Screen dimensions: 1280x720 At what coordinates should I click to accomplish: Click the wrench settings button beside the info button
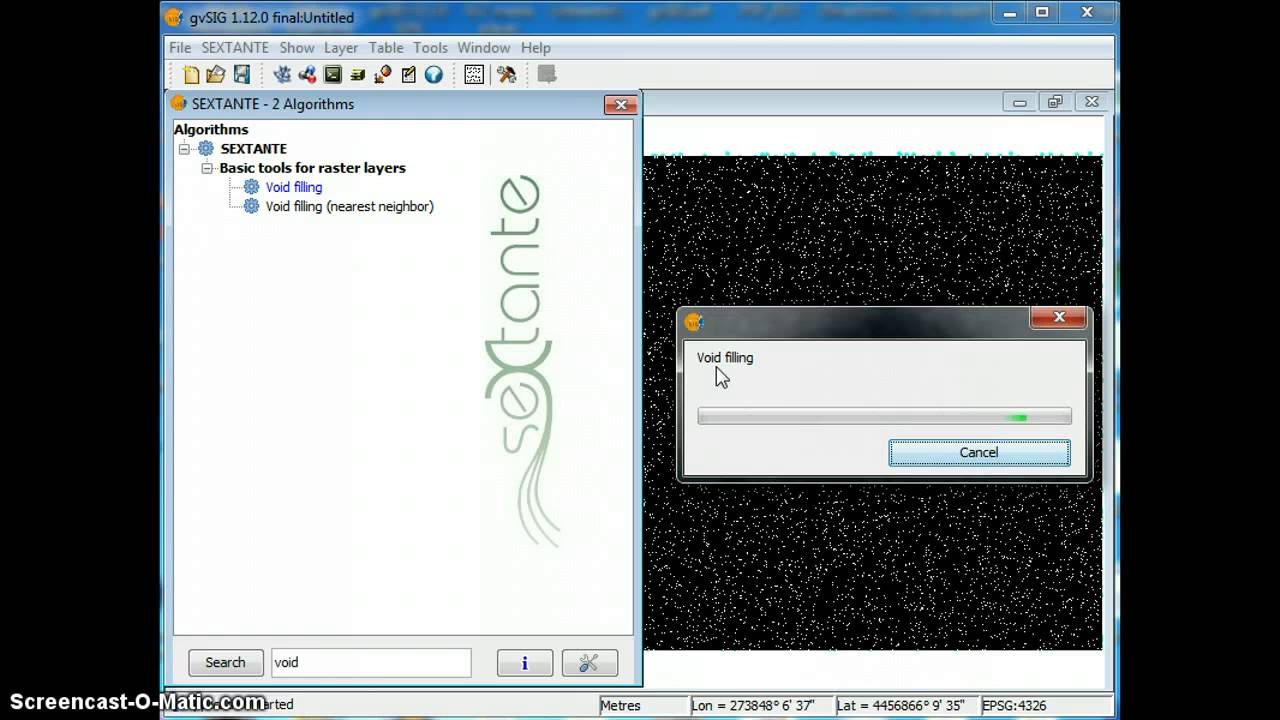pos(589,663)
